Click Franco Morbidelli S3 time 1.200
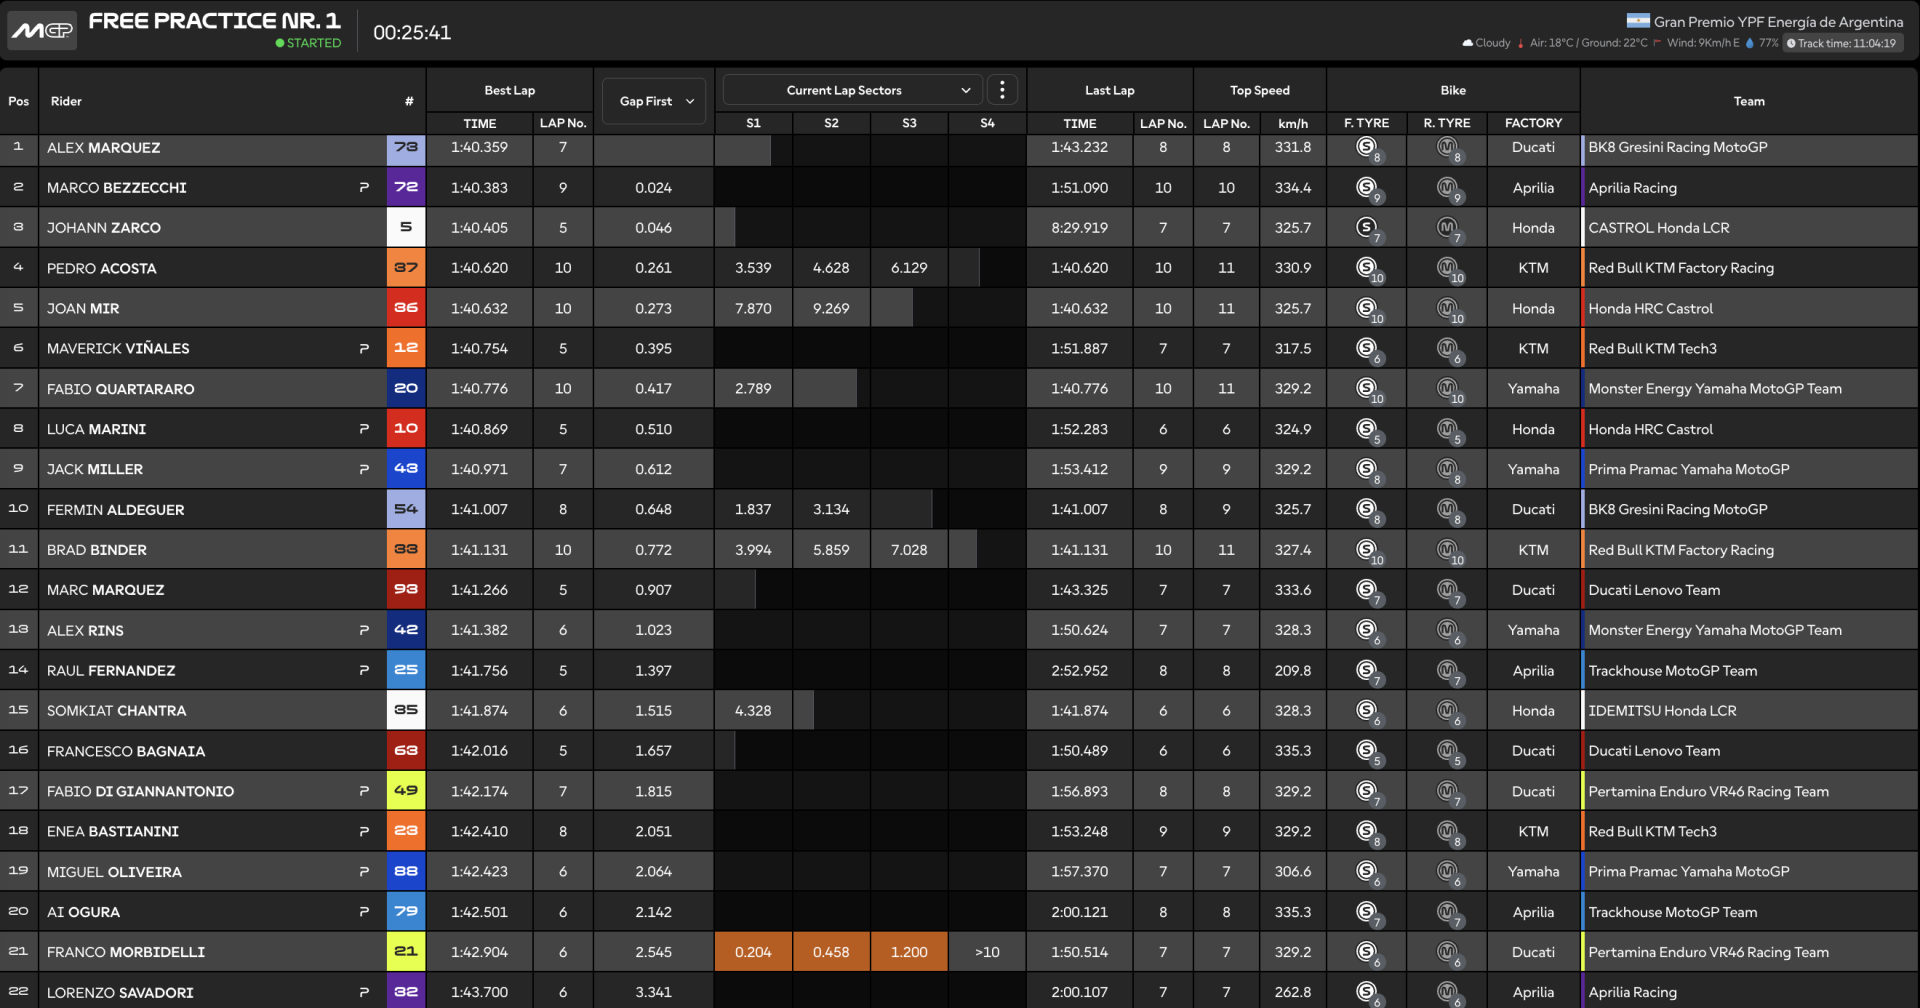This screenshot has width=1920, height=1008. click(x=909, y=952)
